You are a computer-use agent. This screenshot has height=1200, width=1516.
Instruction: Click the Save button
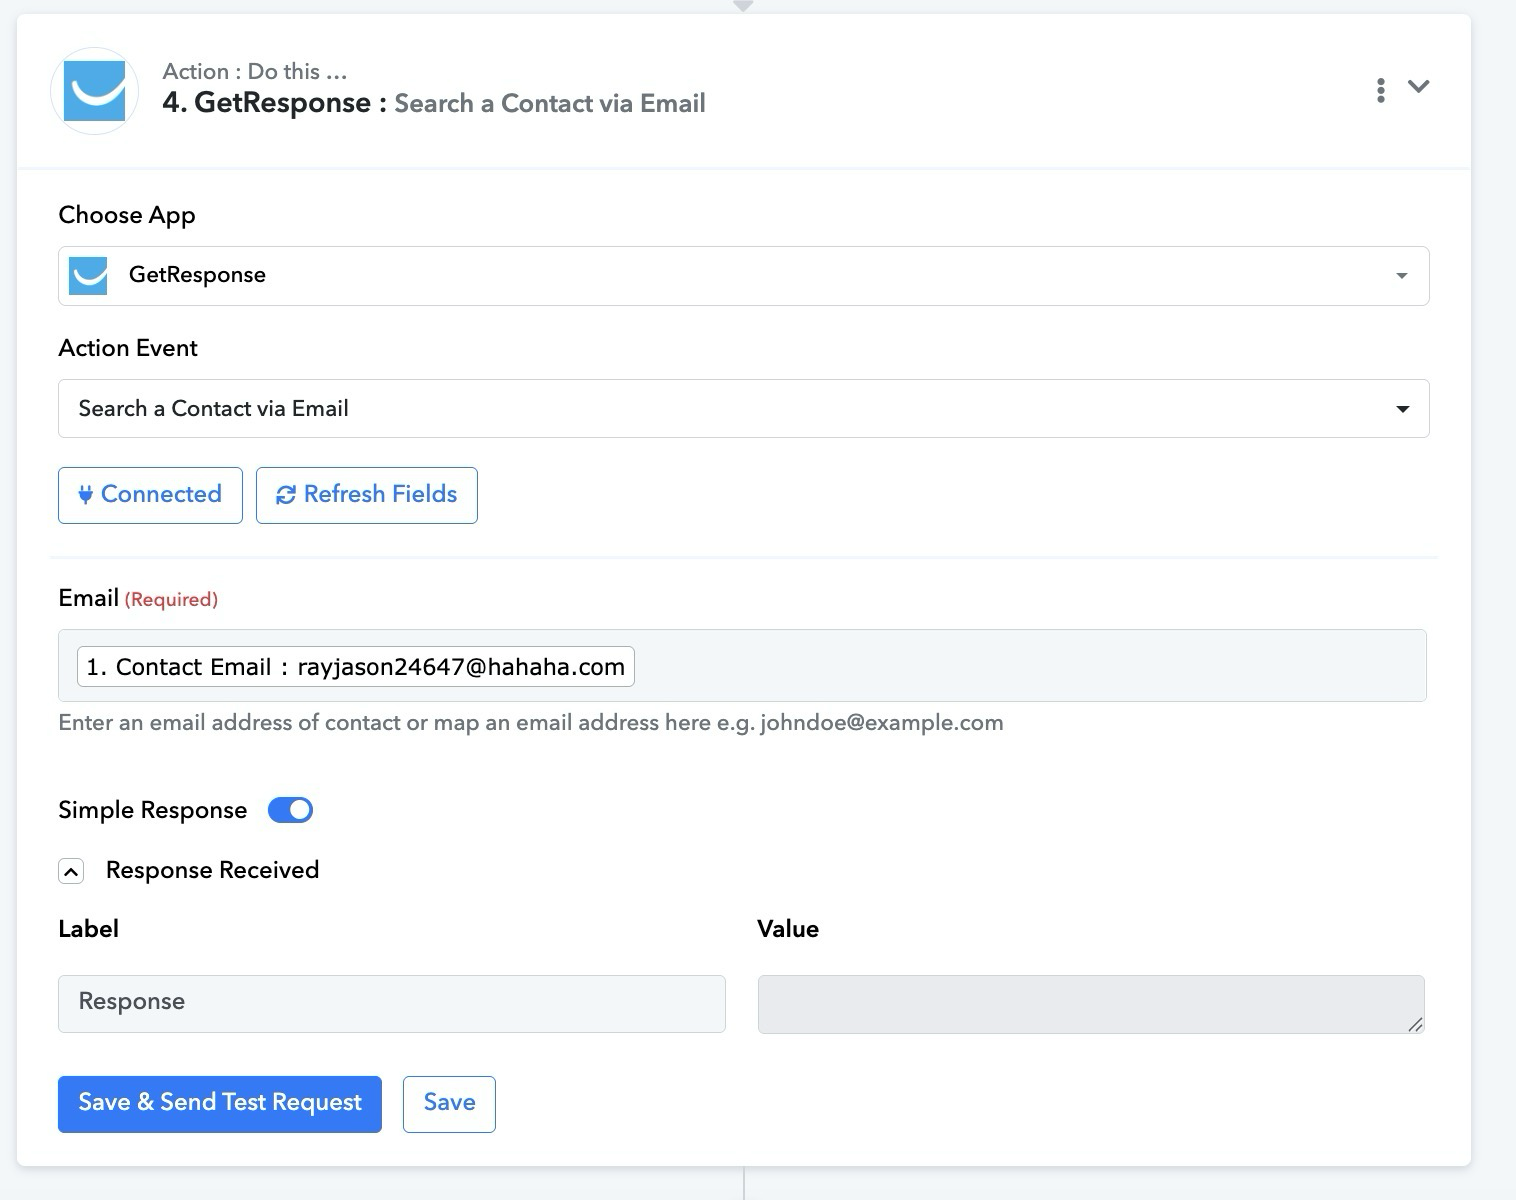pyautogui.click(x=449, y=1104)
